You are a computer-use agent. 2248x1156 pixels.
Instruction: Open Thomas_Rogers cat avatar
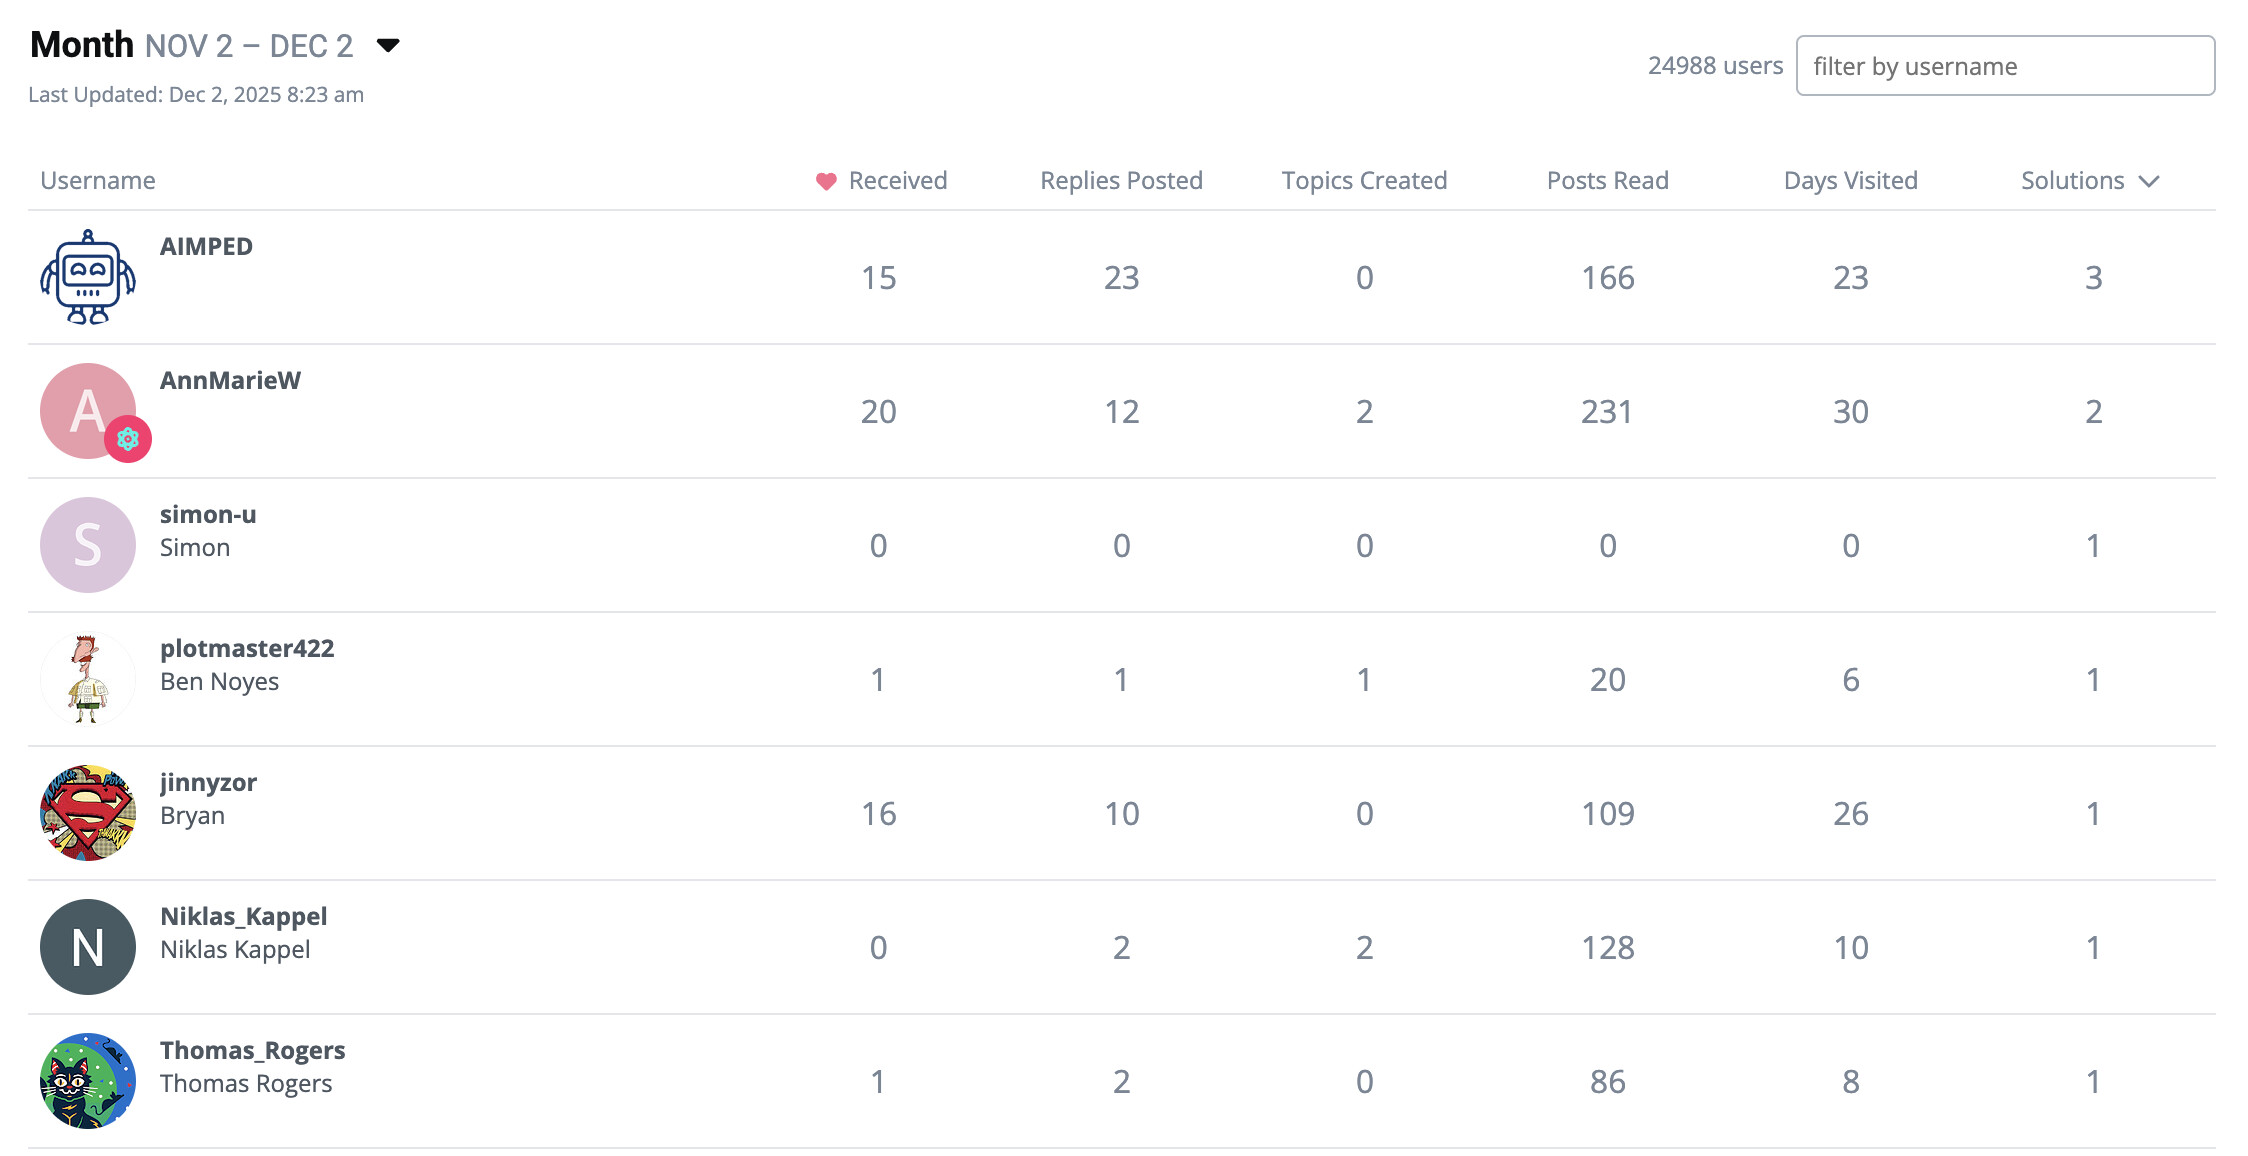pos(88,1081)
